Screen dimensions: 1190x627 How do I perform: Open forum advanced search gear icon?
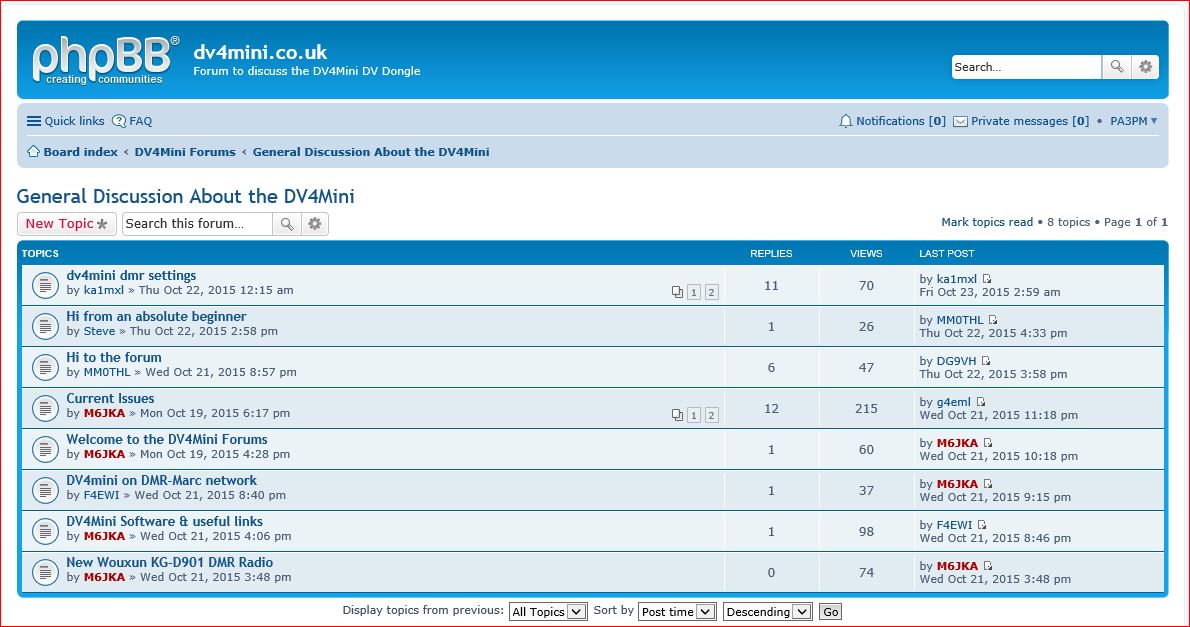315,224
